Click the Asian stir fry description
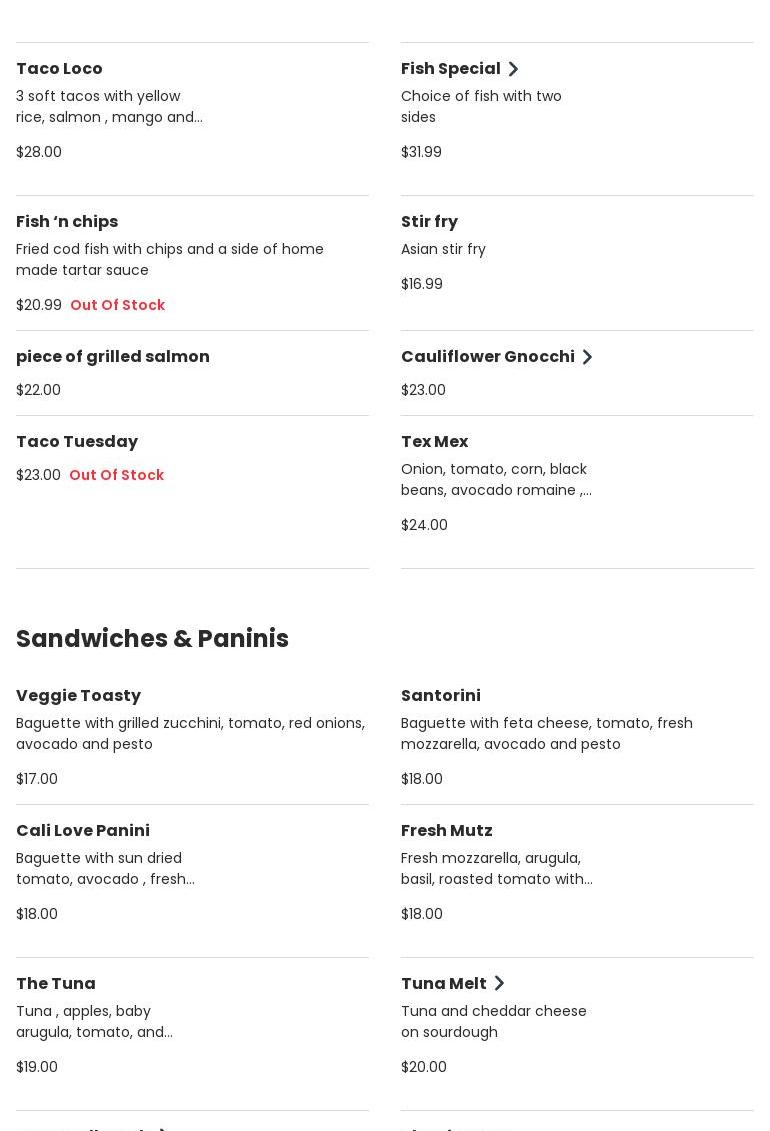Viewport: 770px width, 1131px height. coord(443,249)
